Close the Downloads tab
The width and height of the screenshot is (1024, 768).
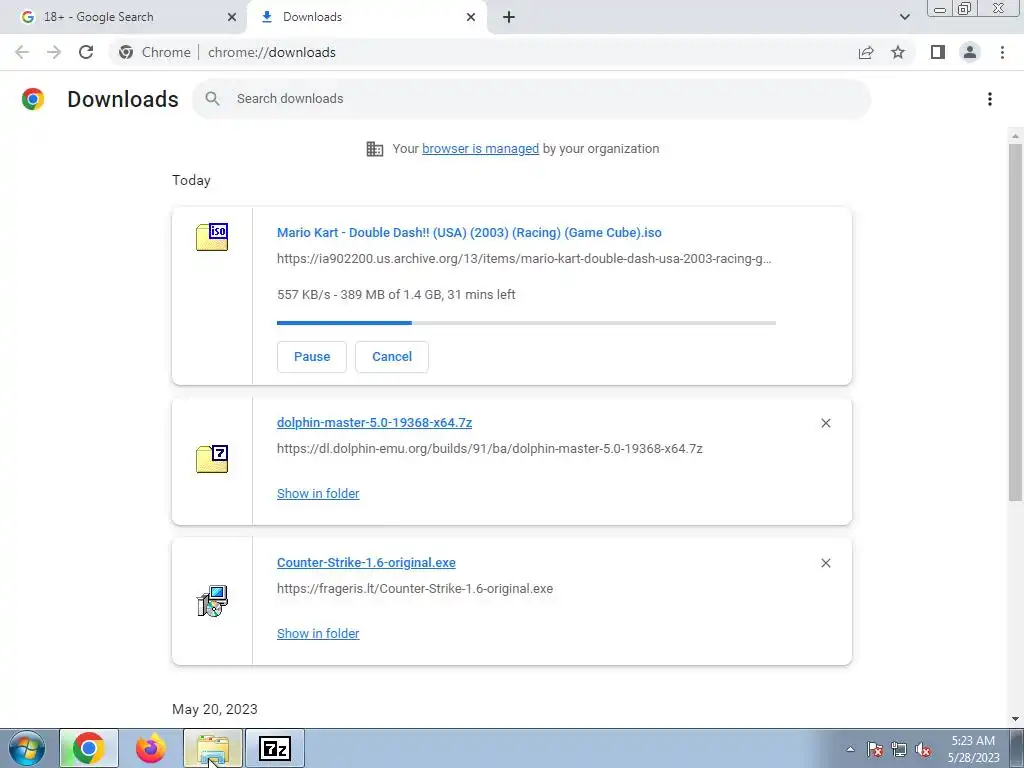[x=471, y=17]
